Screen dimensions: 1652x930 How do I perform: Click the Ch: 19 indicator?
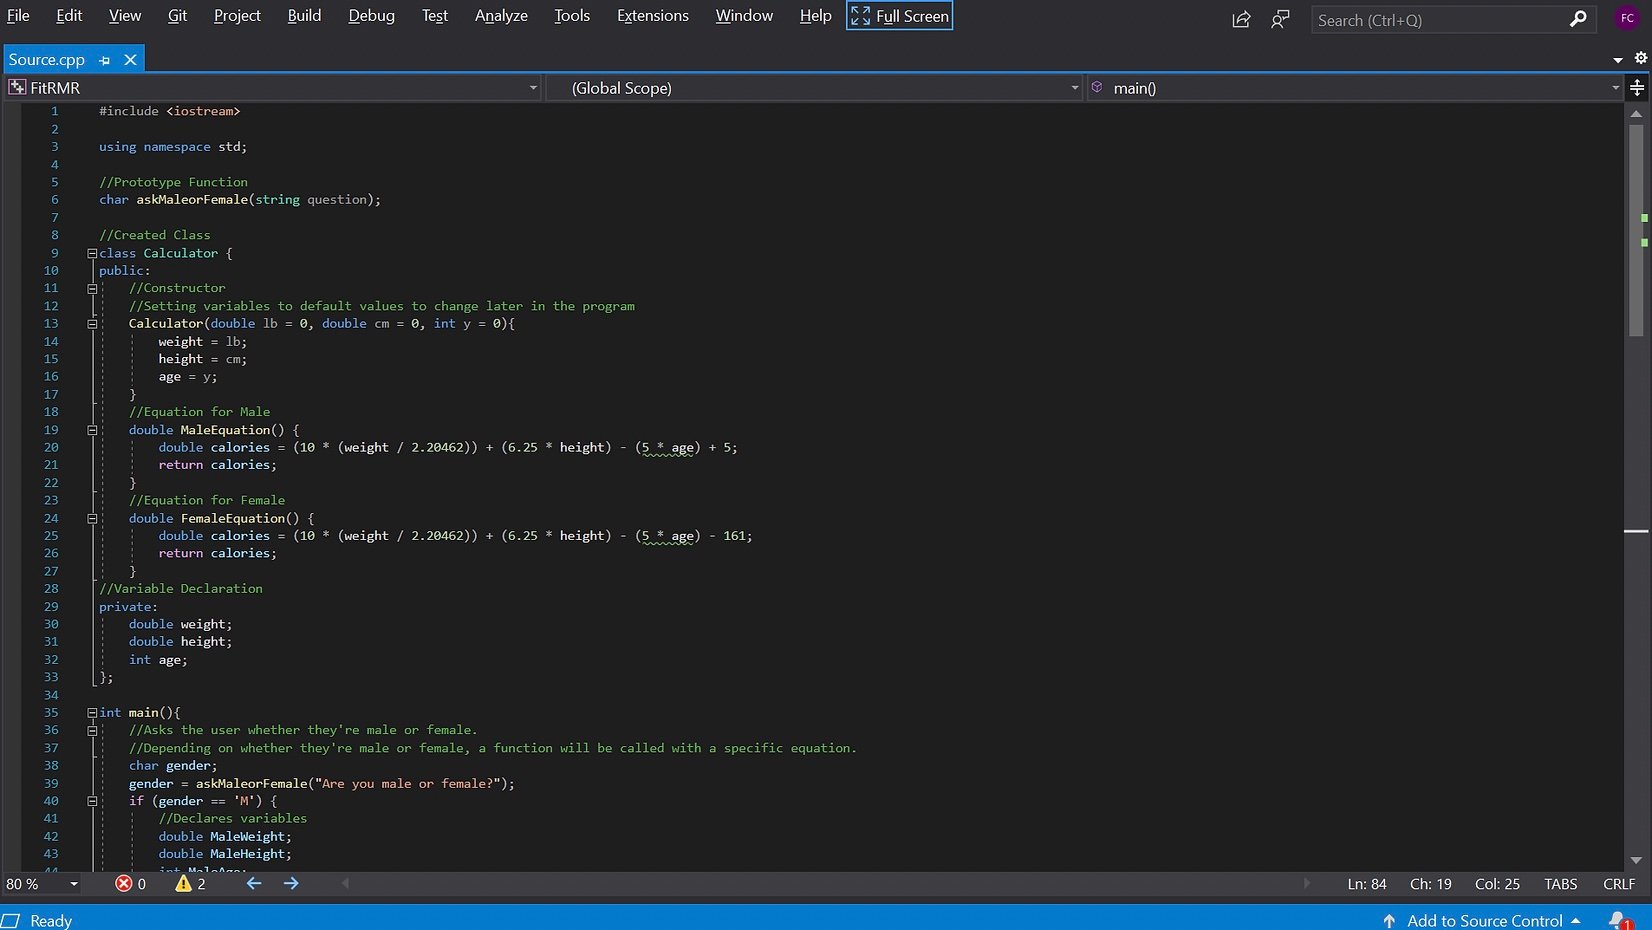[x=1431, y=884]
